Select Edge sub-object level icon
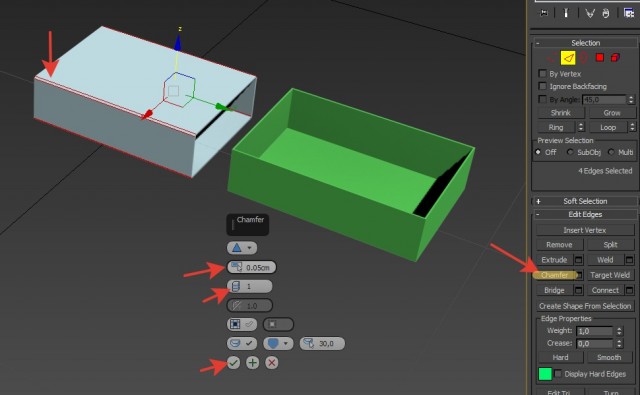This screenshot has height=395, width=640. click(568, 58)
